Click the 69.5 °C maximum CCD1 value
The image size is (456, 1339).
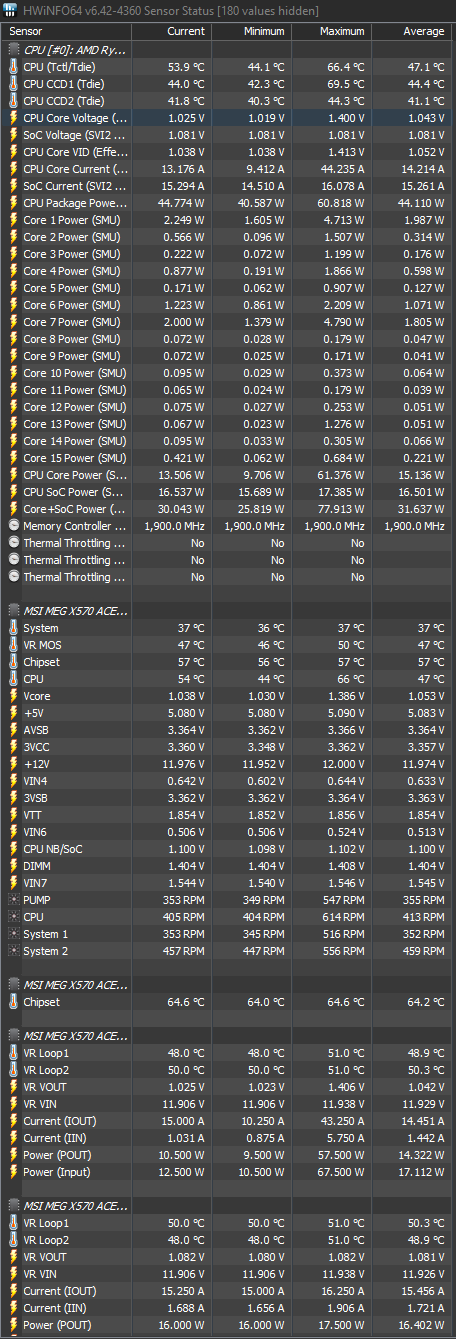pos(345,84)
